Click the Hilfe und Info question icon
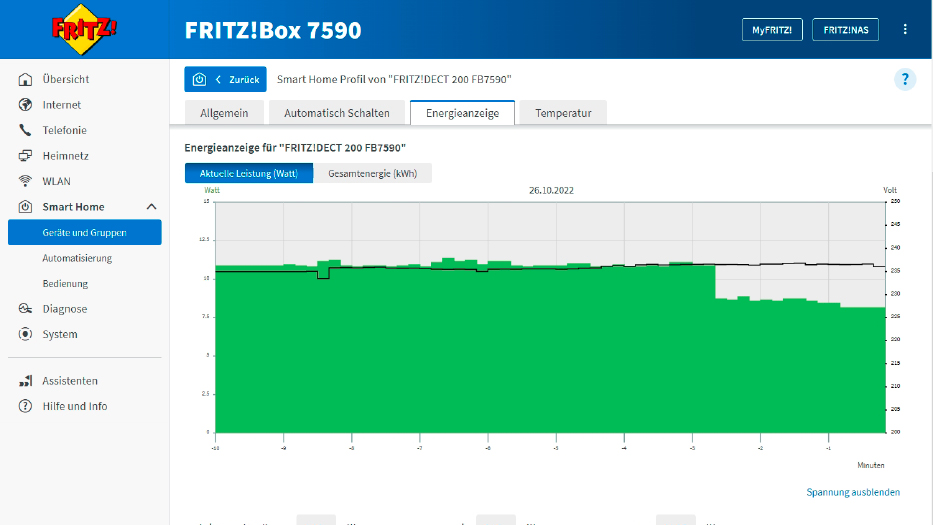This screenshot has width=933, height=525. pos(25,406)
